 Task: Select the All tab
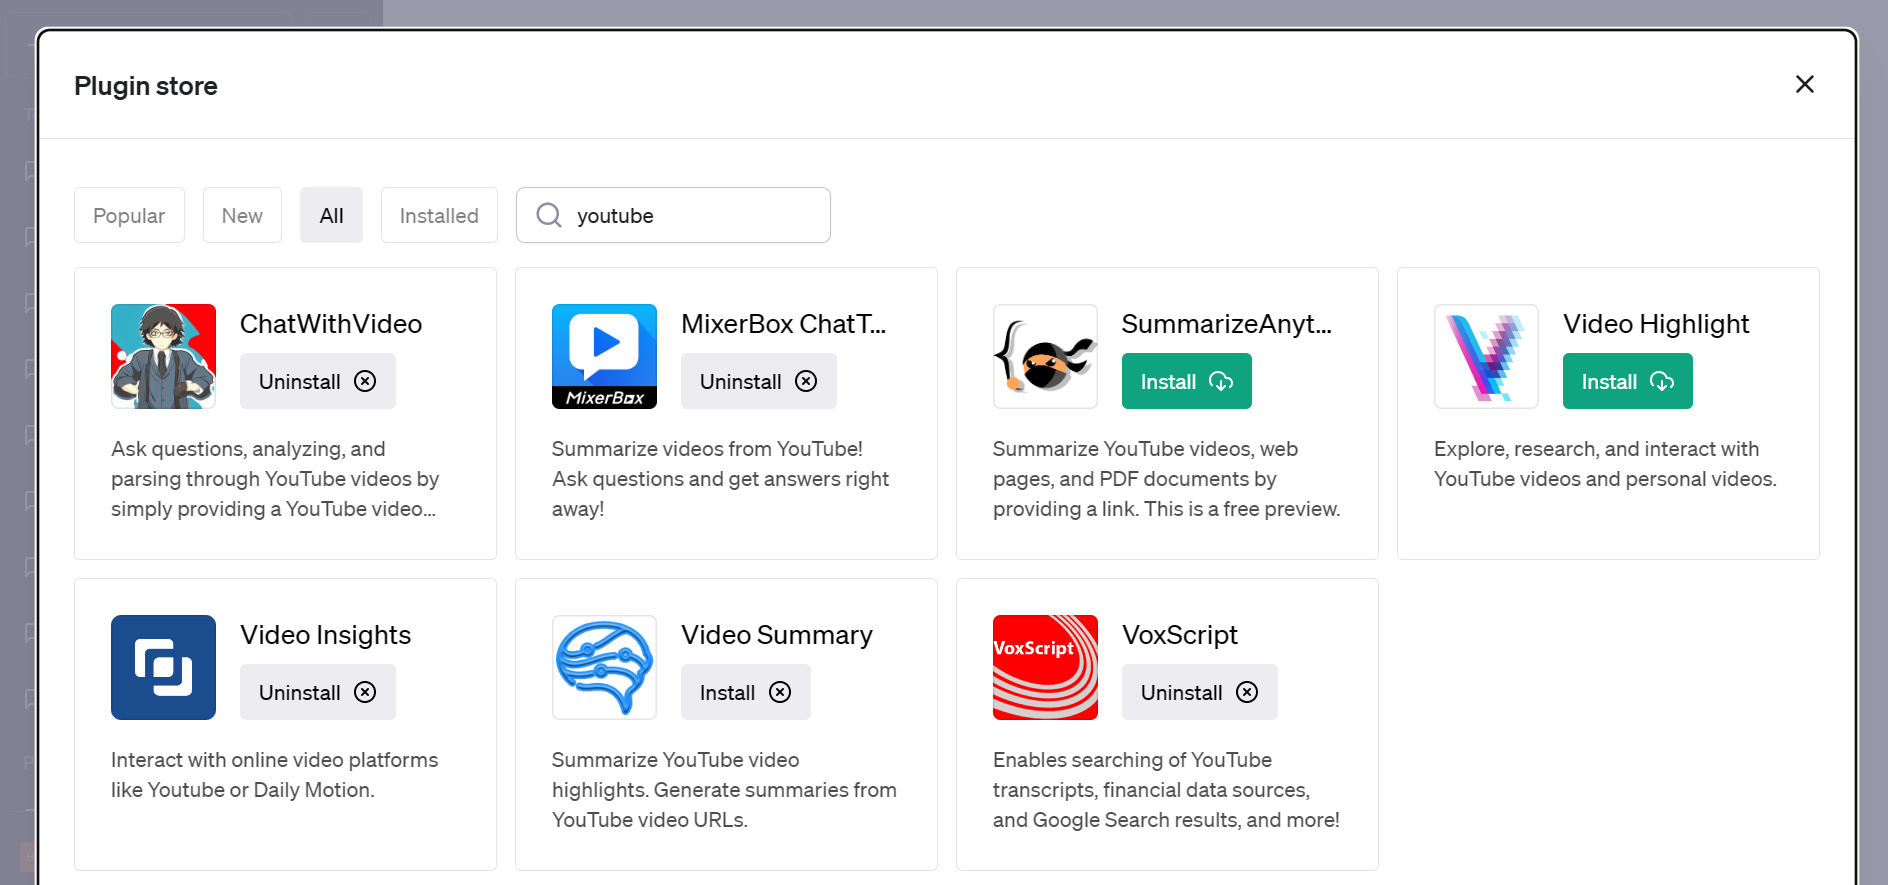coord(331,215)
